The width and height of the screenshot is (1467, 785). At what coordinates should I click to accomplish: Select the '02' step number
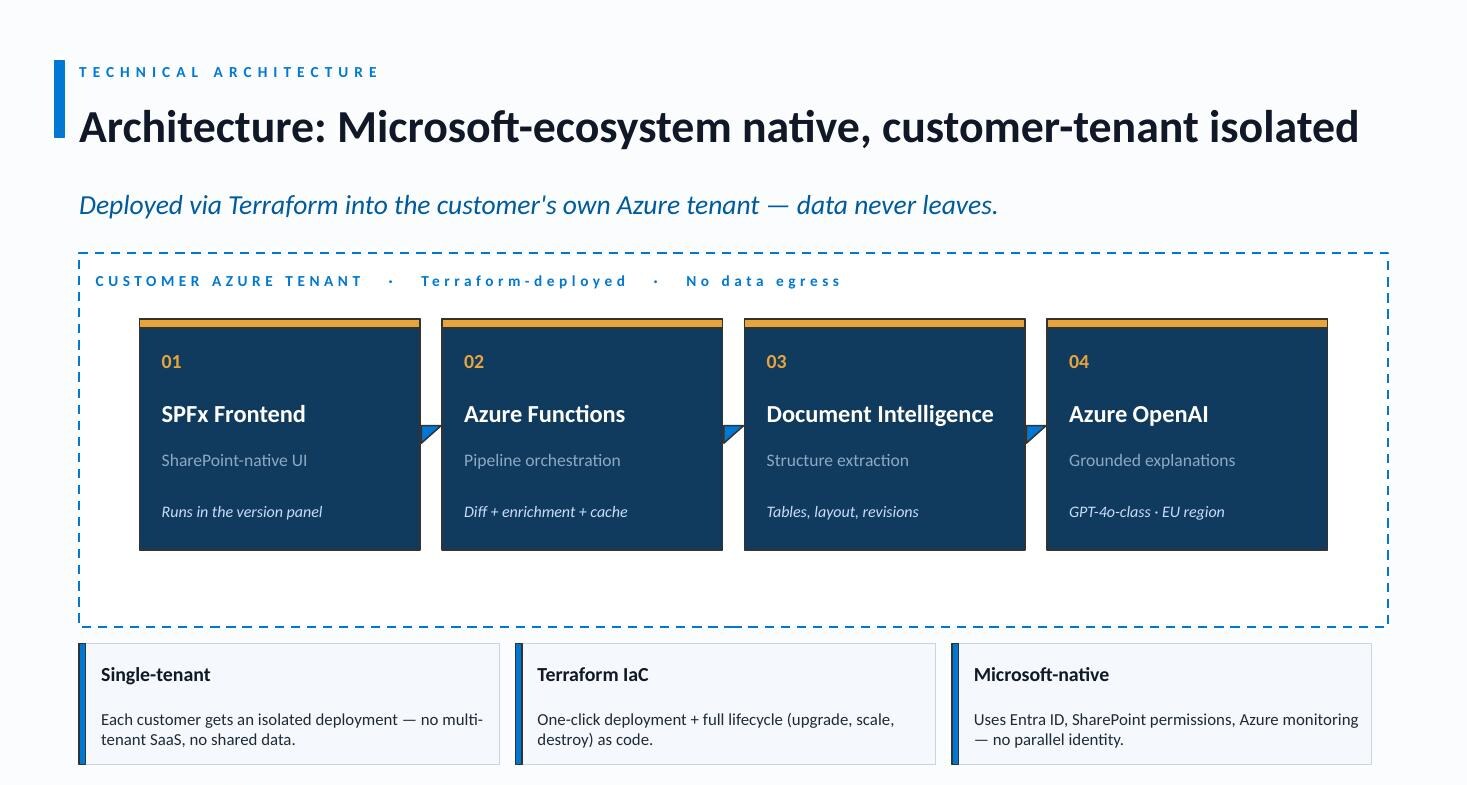[x=474, y=362]
